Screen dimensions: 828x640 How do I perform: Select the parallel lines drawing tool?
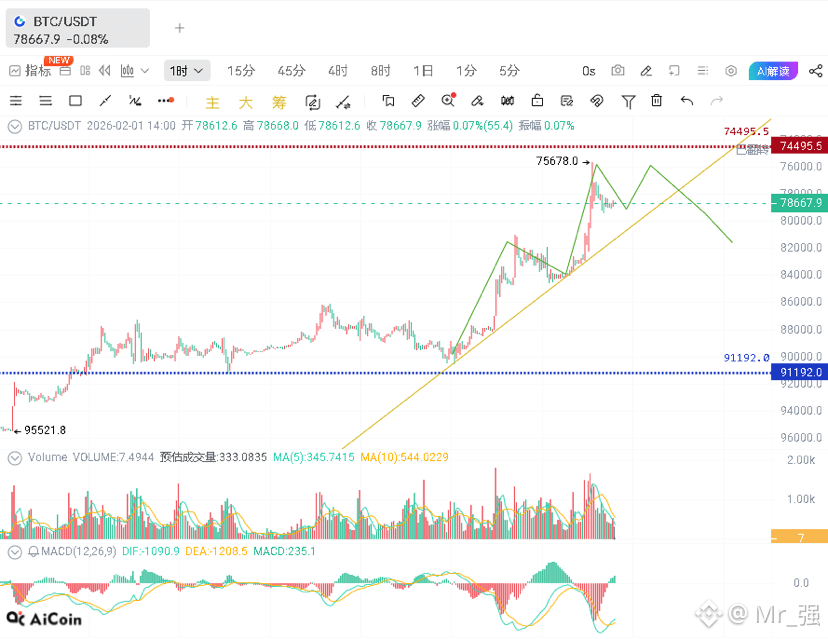[x=45, y=100]
